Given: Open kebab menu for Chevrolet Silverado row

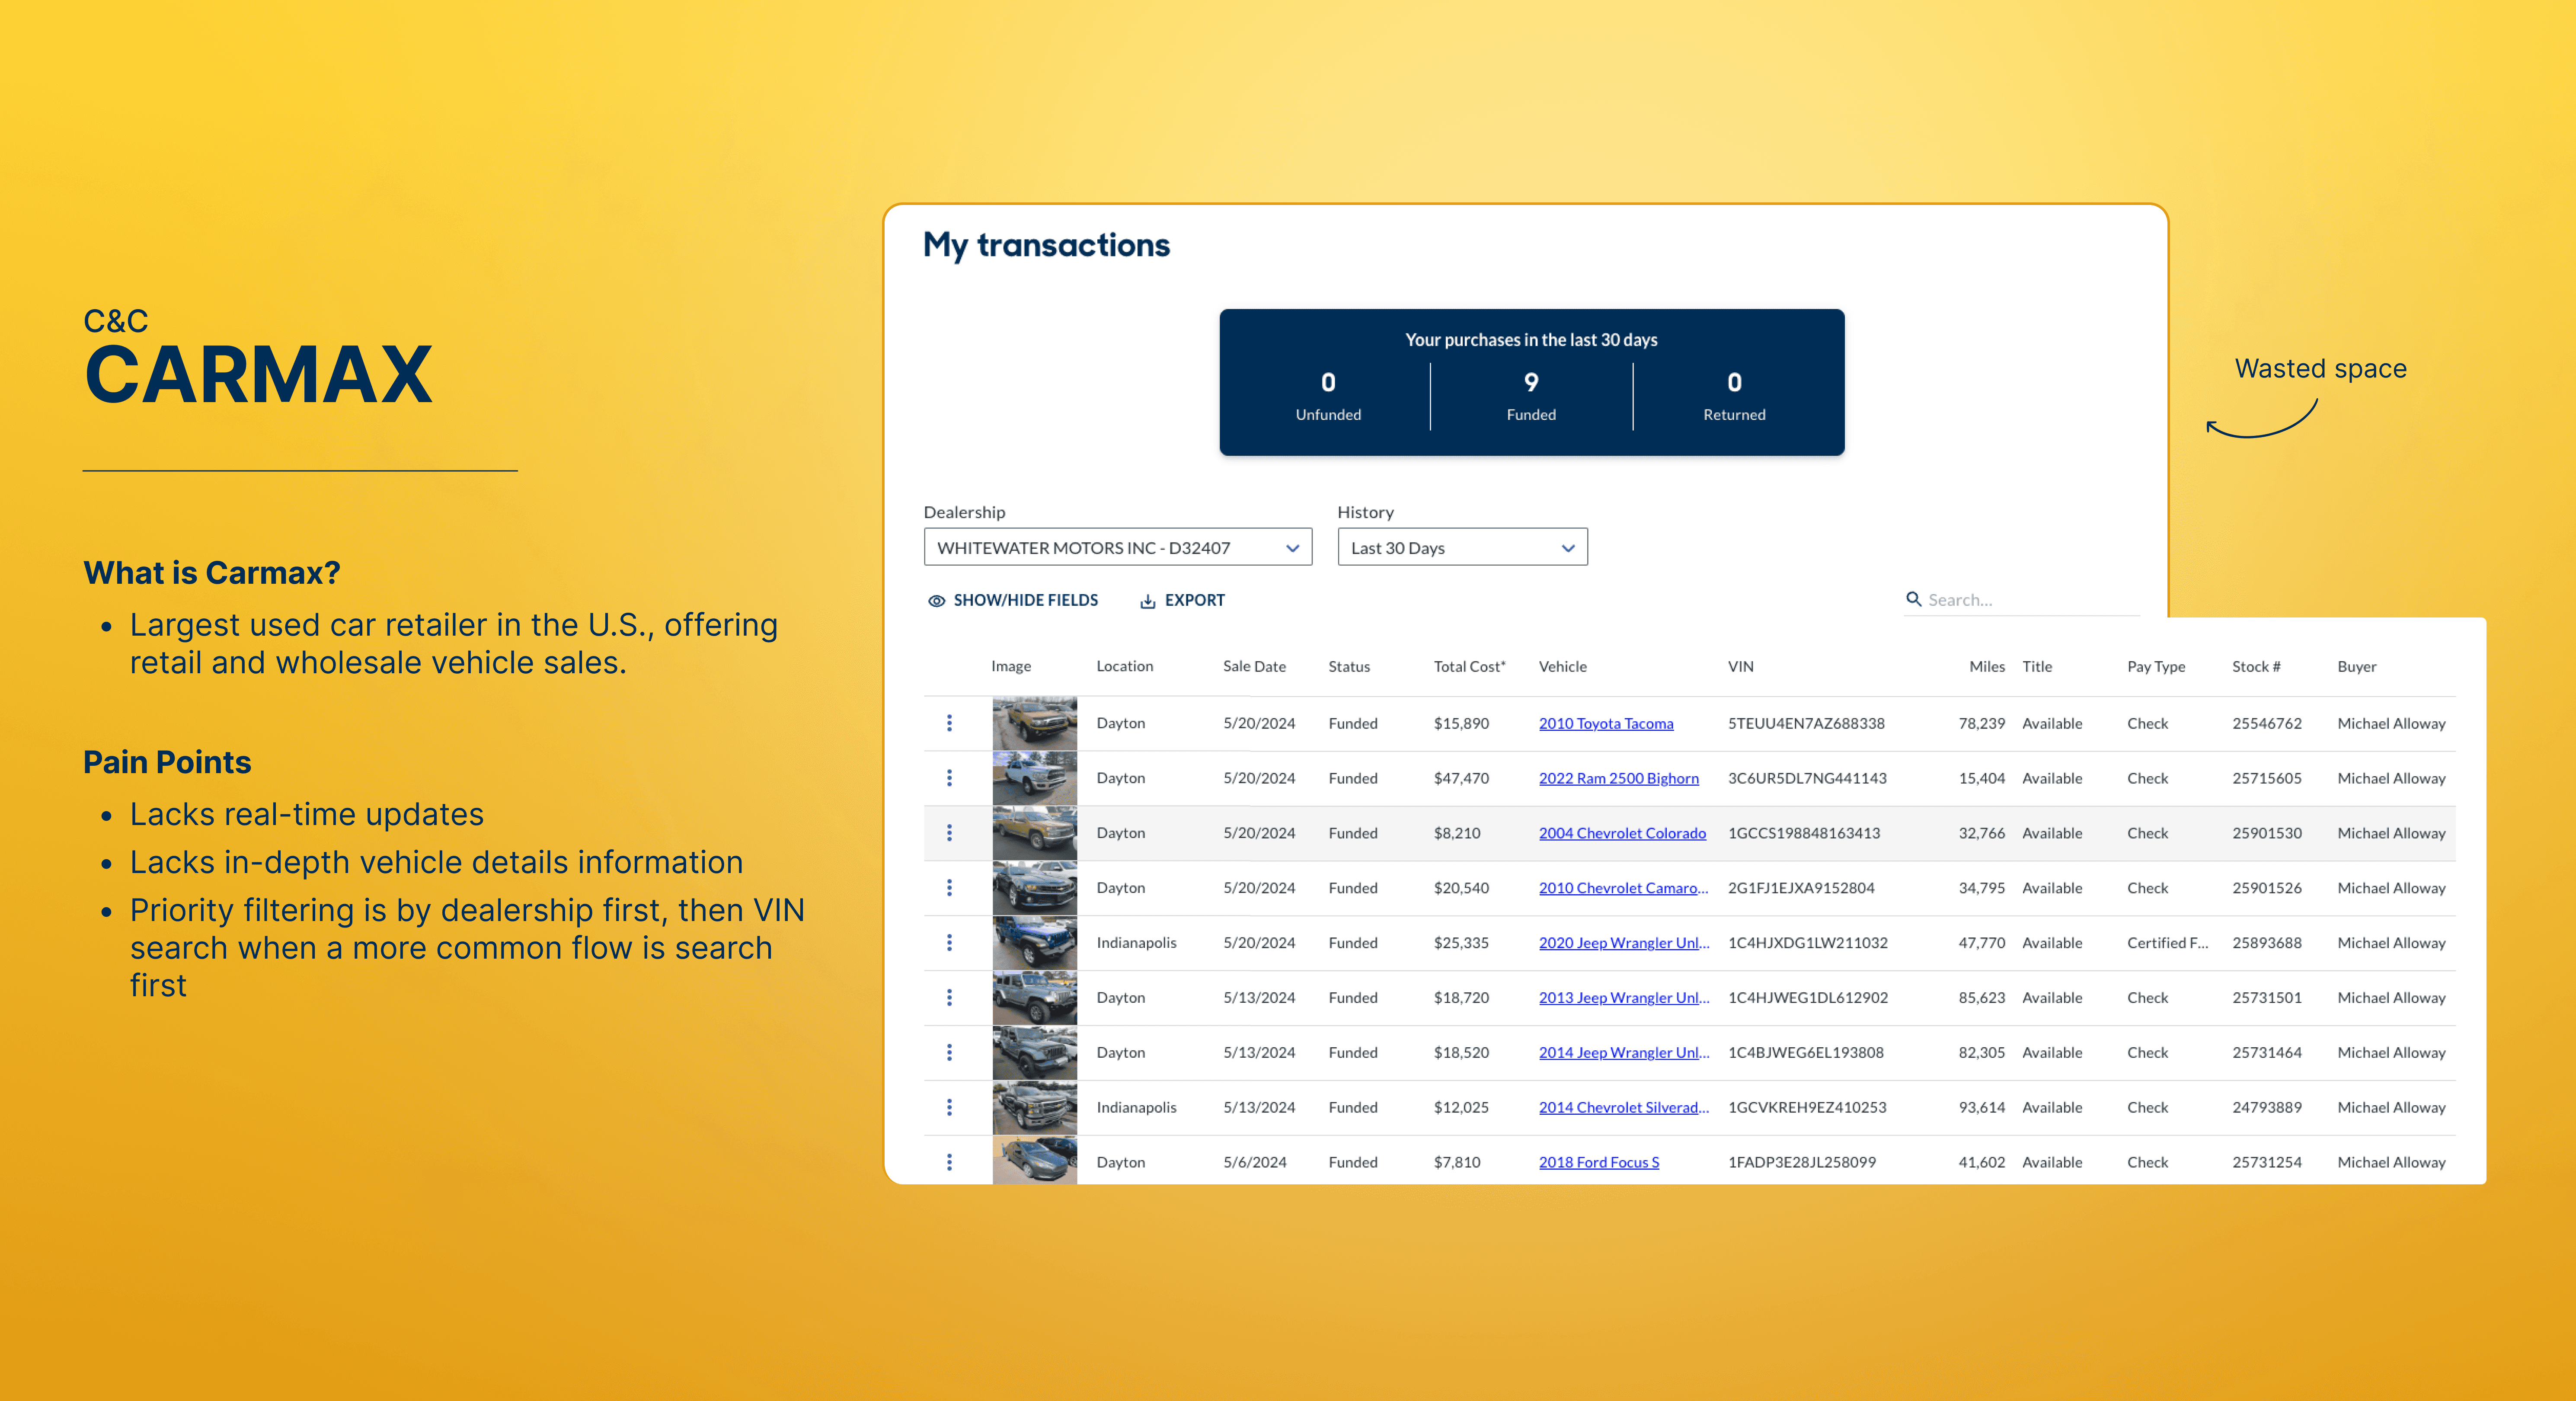Looking at the screenshot, I should 949,1107.
